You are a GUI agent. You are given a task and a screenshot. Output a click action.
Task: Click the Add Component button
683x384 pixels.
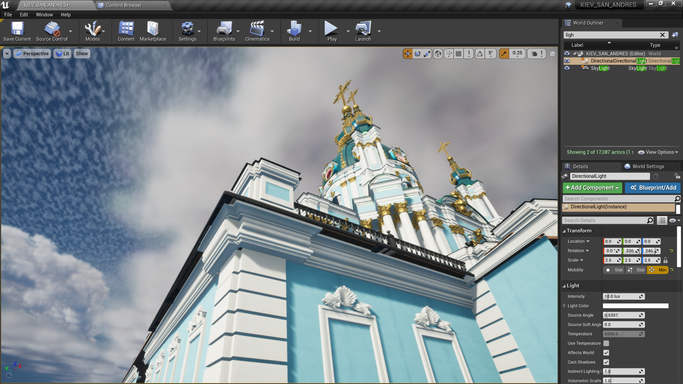(x=592, y=188)
